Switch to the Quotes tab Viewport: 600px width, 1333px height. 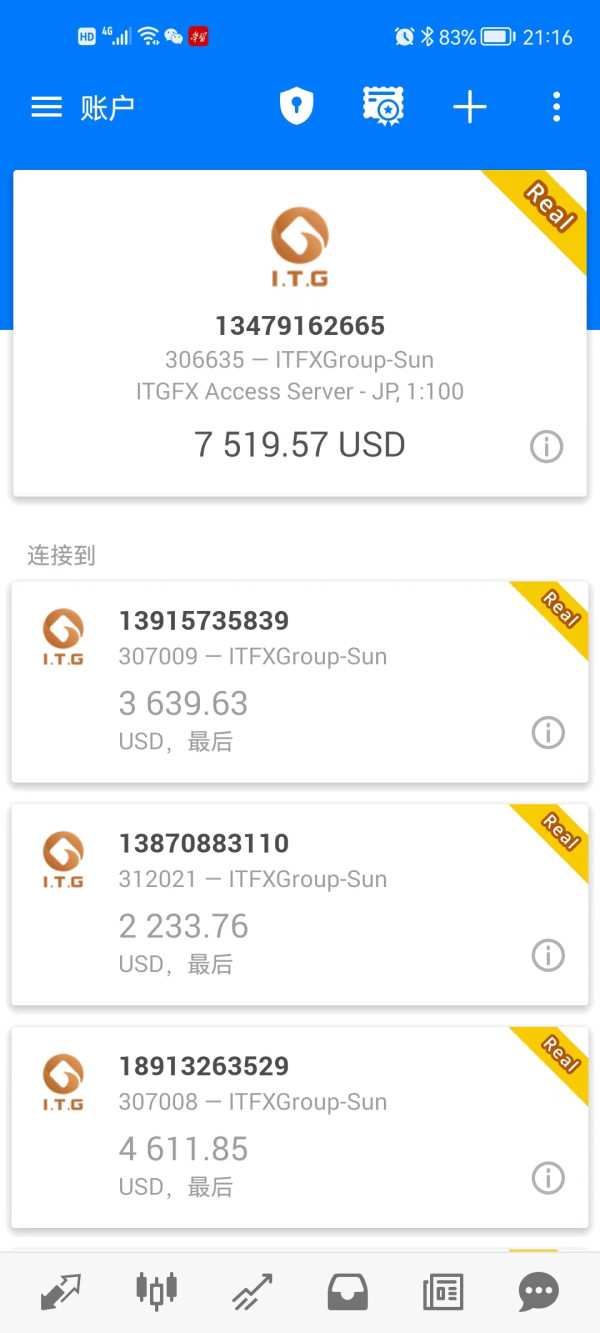point(60,1292)
